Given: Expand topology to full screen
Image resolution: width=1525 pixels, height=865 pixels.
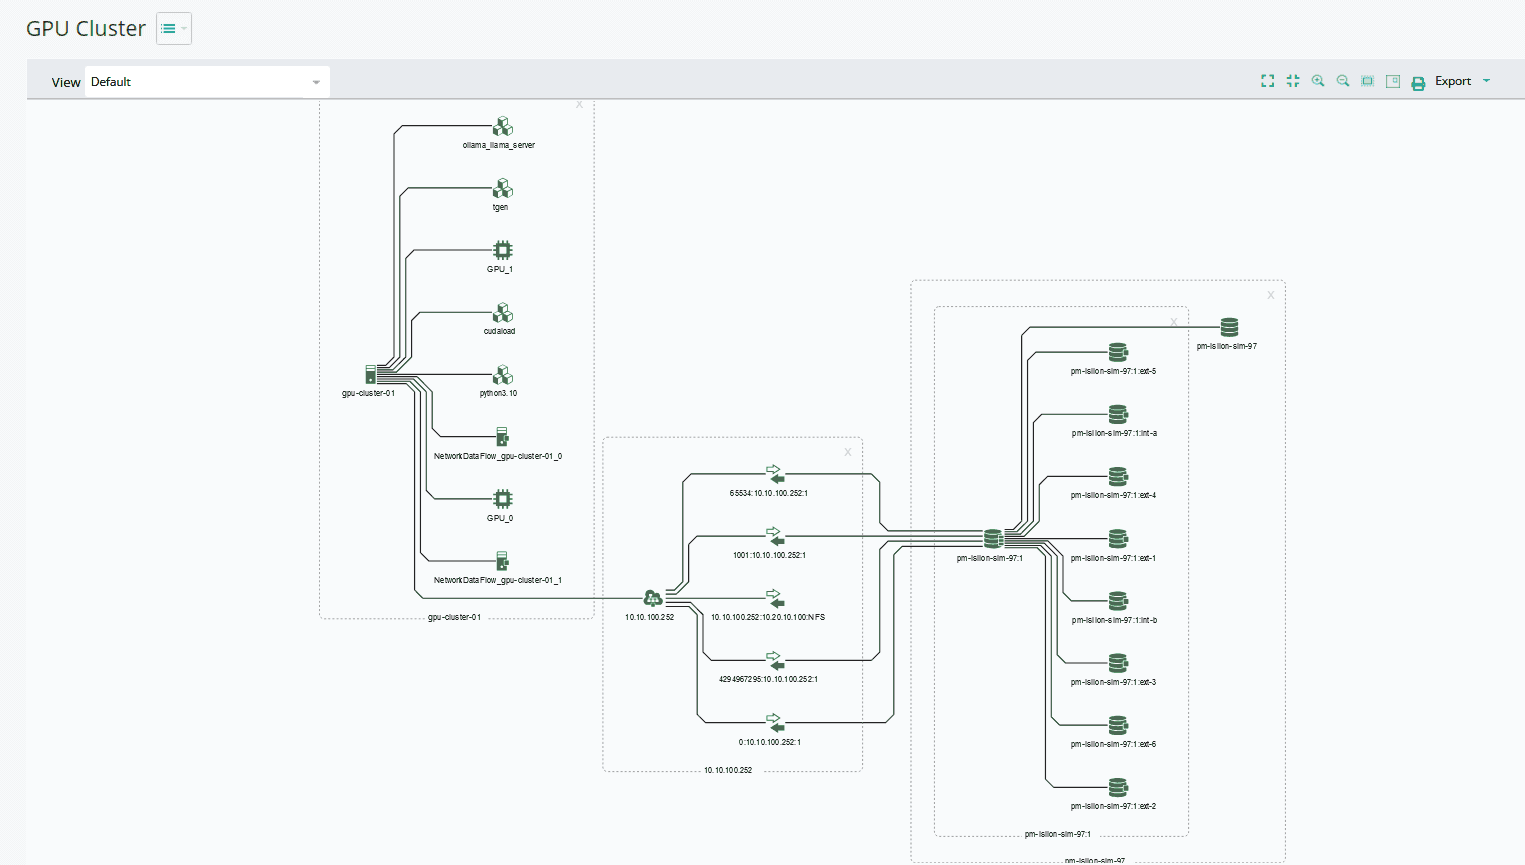Looking at the screenshot, I should (1268, 81).
